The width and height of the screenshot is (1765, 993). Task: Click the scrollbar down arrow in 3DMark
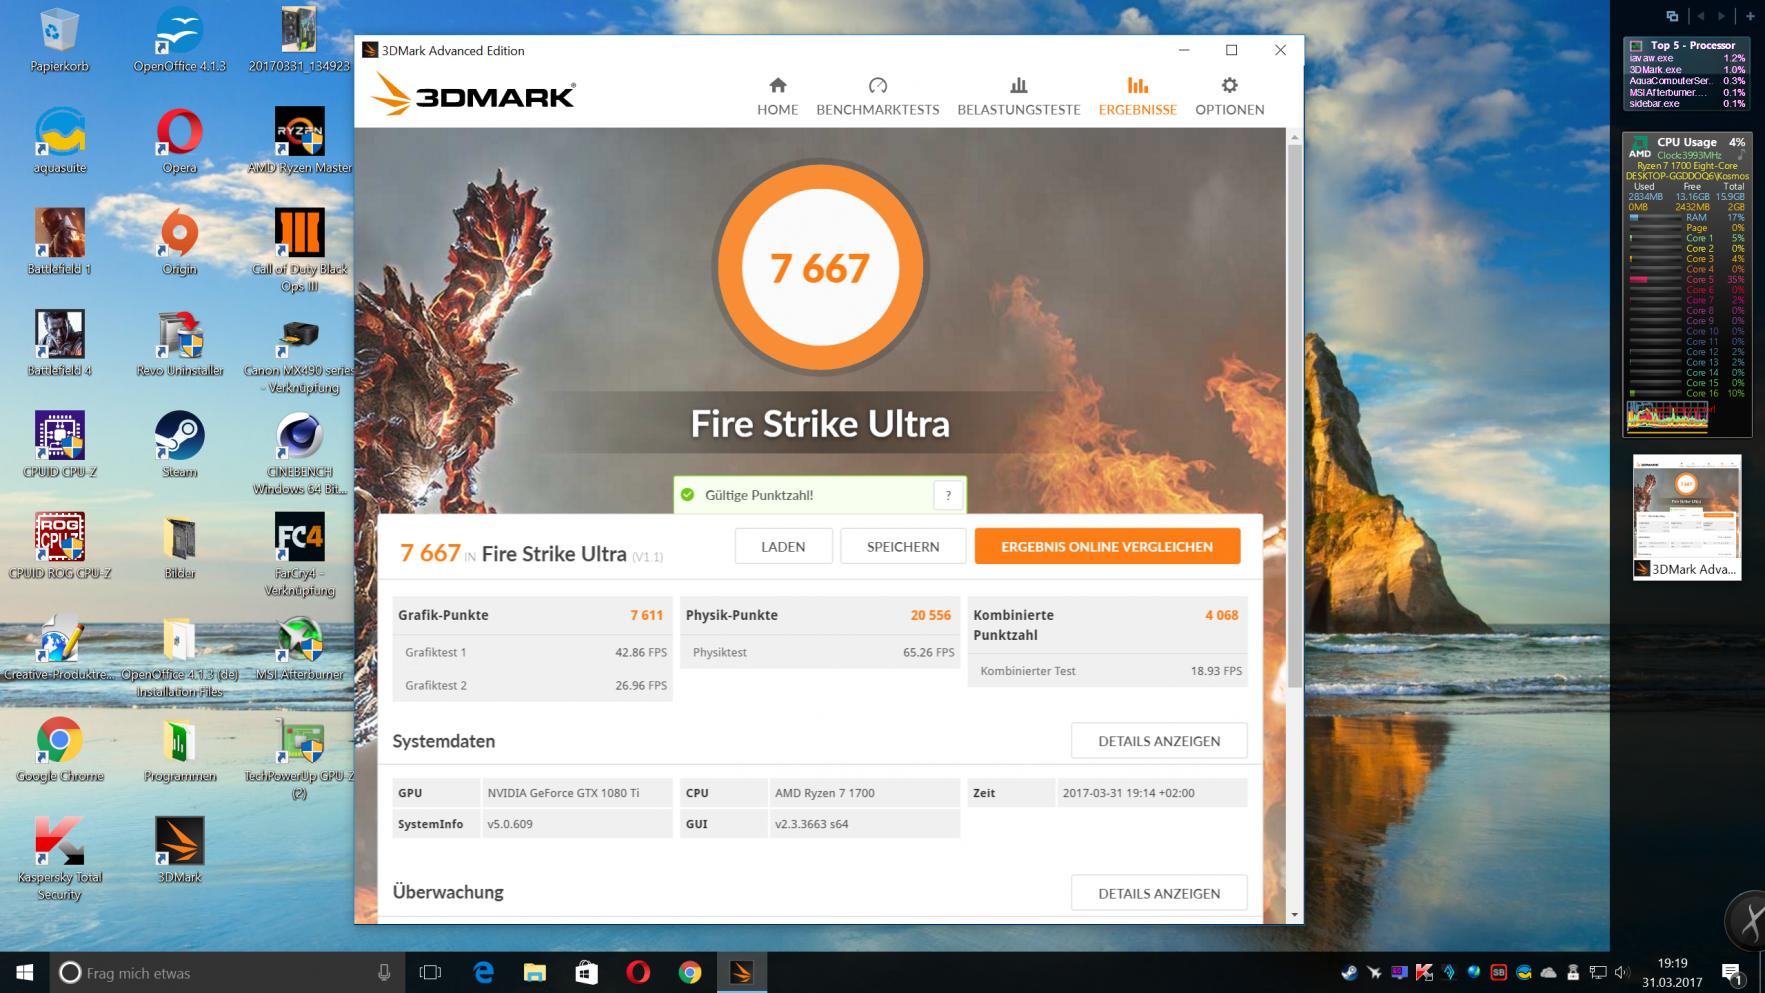coord(1294,914)
